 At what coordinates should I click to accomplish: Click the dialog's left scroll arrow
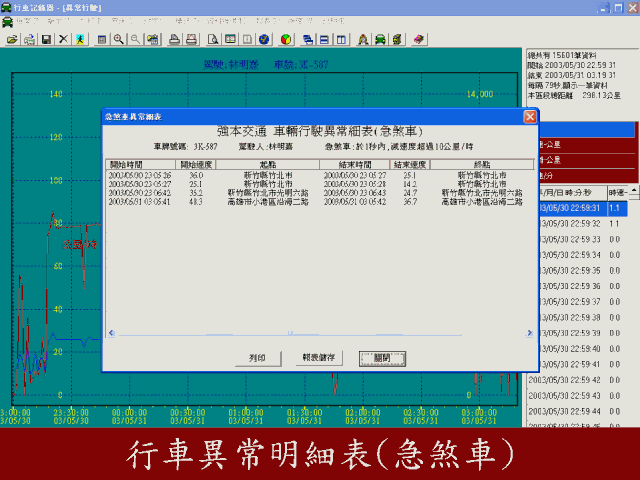tap(111, 333)
